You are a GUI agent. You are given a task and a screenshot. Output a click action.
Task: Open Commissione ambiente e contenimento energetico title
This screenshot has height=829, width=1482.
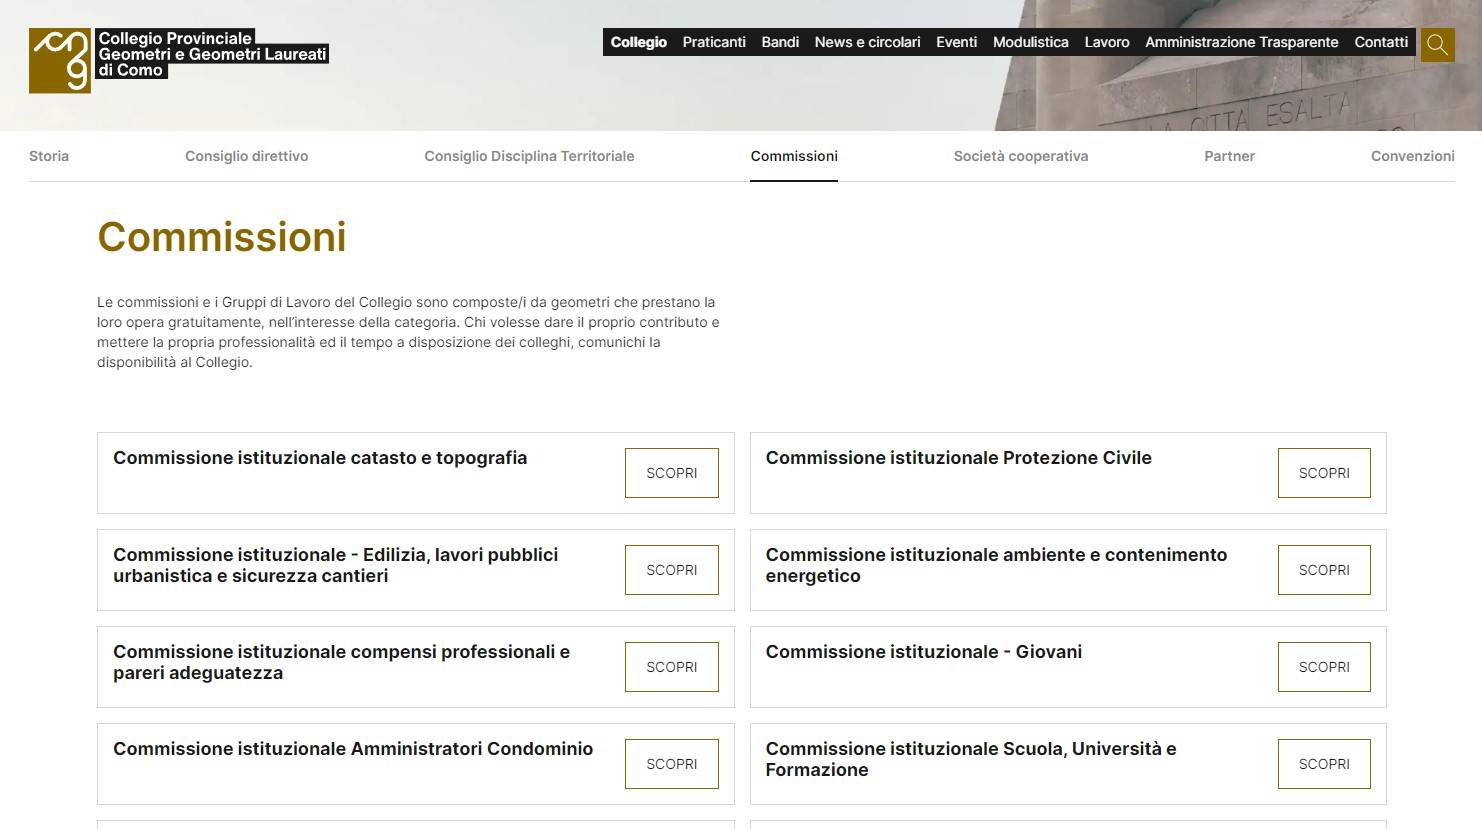click(996, 565)
